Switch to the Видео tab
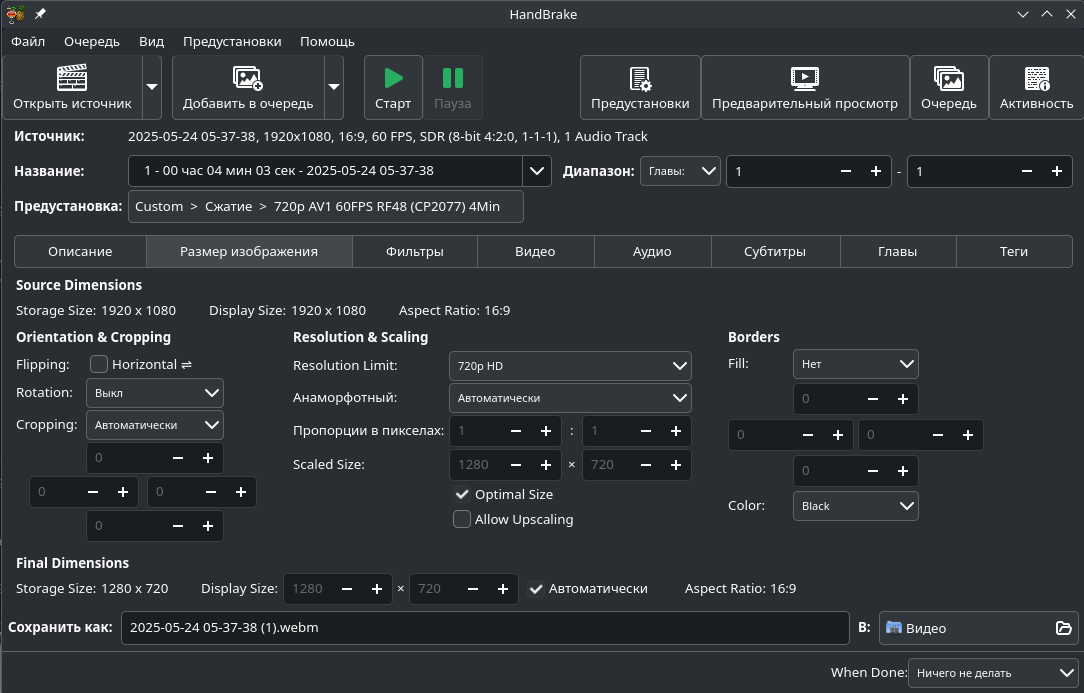This screenshot has width=1084, height=693. point(535,252)
